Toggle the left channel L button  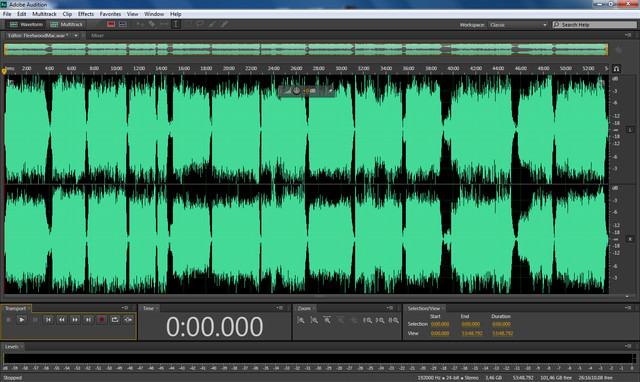630,130
